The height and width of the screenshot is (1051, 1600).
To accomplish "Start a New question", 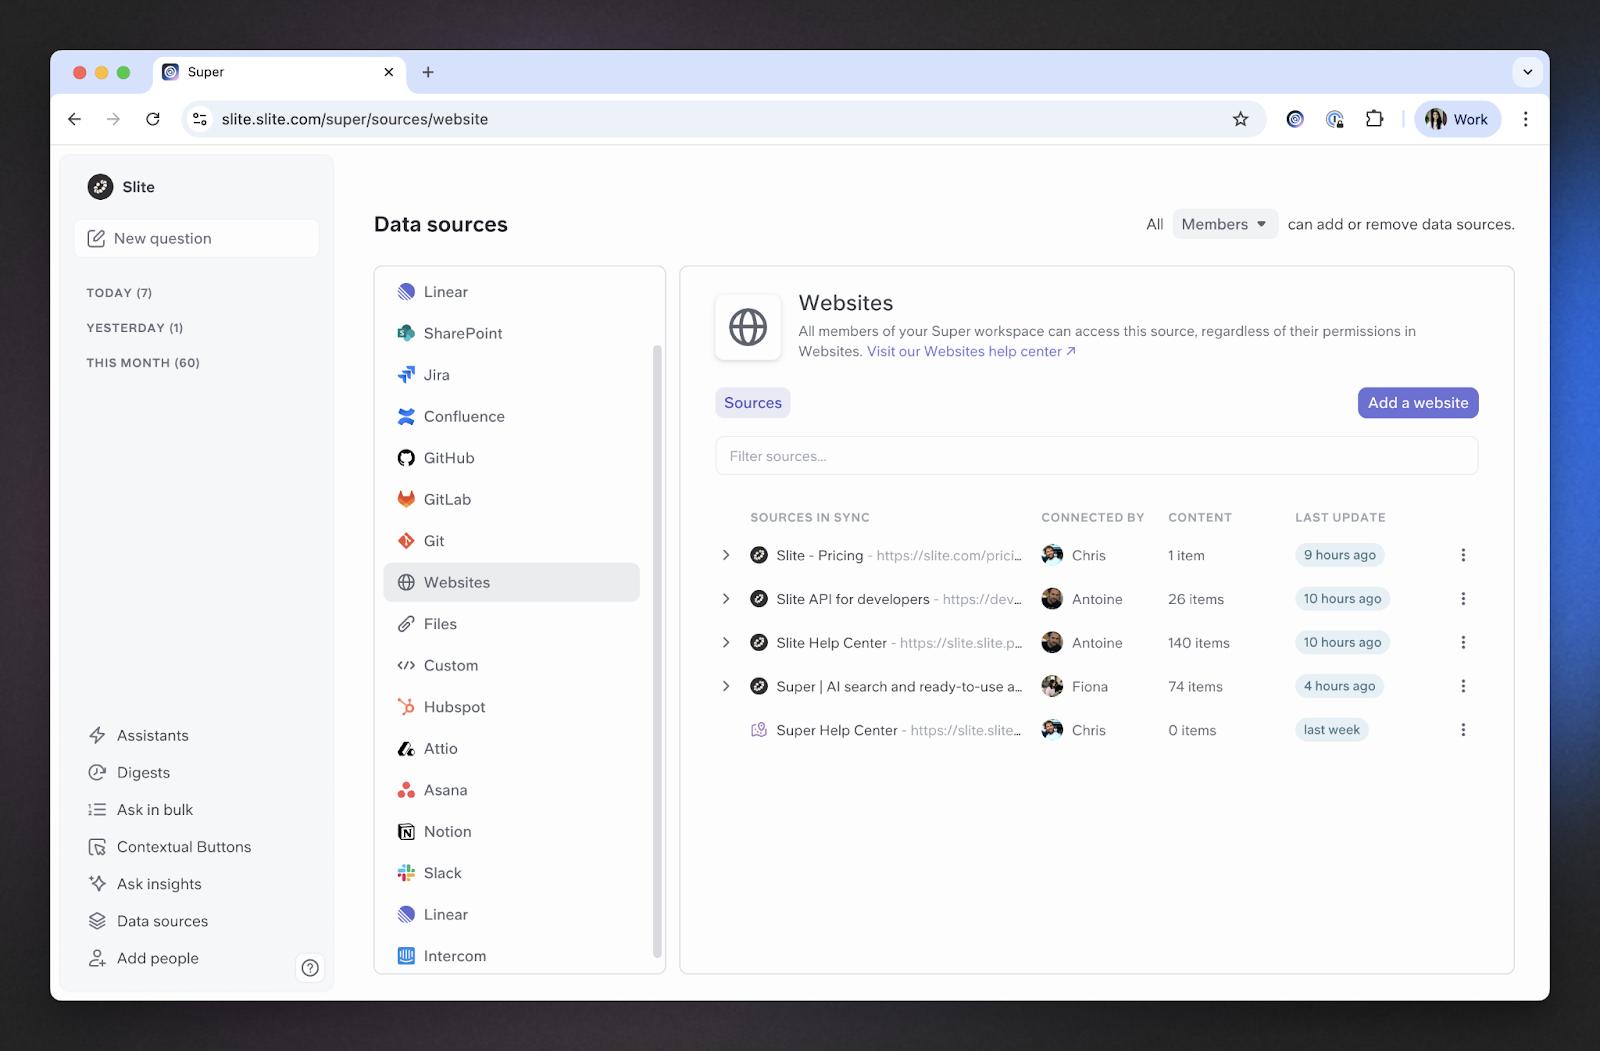I will pos(196,238).
